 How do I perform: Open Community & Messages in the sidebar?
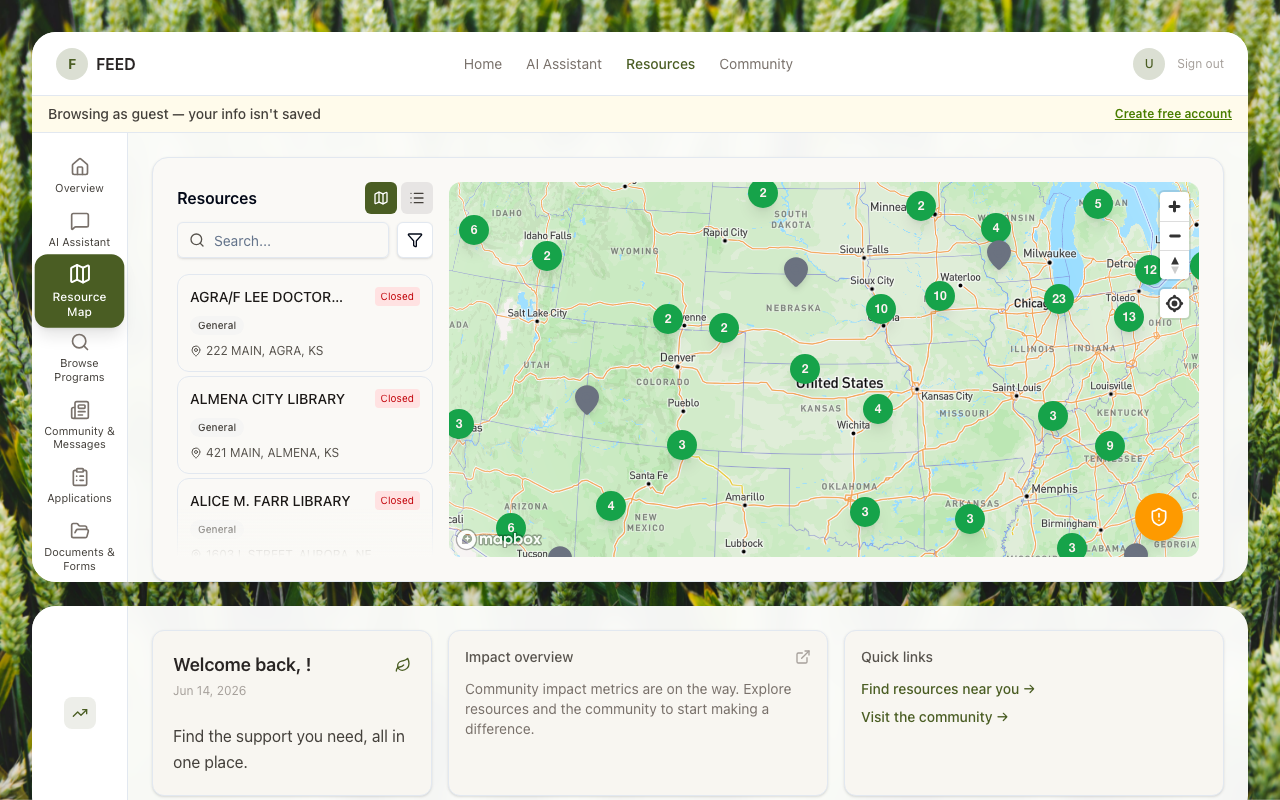pyautogui.click(x=80, y=424)
